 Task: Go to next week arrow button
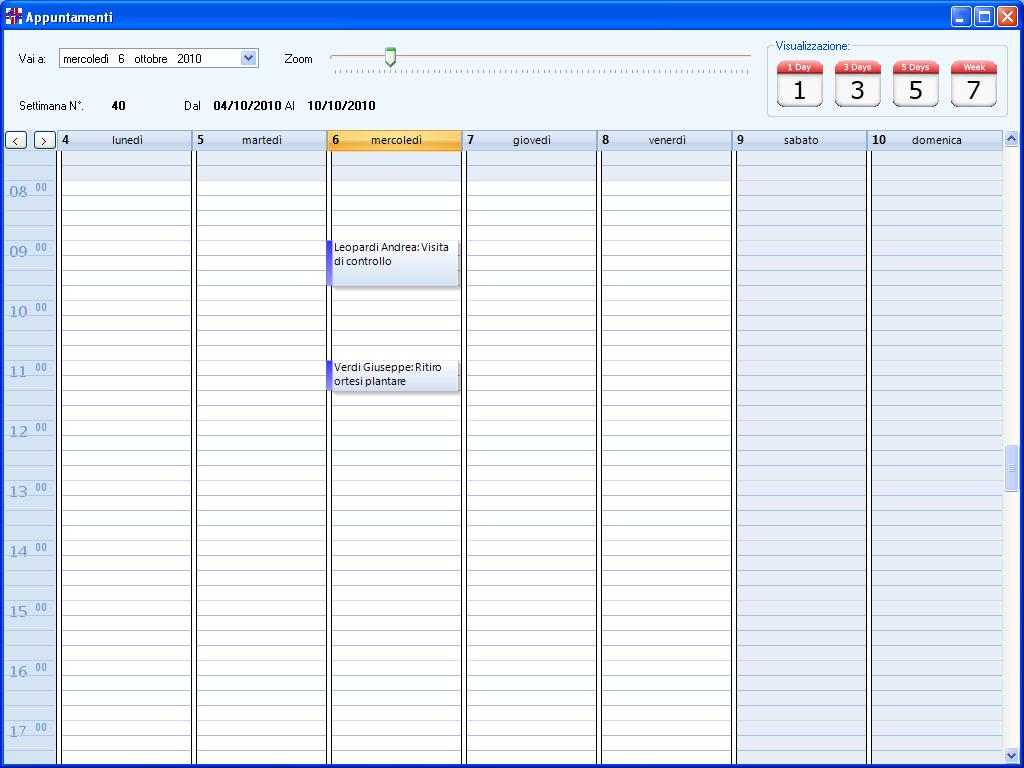(x=44, y=141)
